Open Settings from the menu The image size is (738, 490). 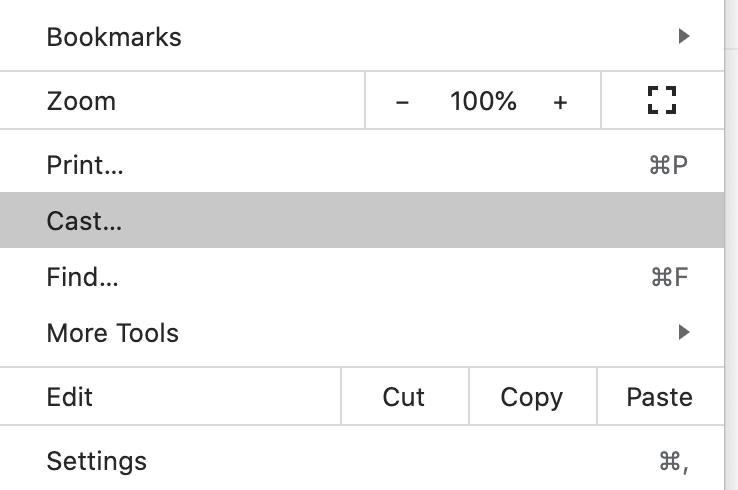pos(97,460)
